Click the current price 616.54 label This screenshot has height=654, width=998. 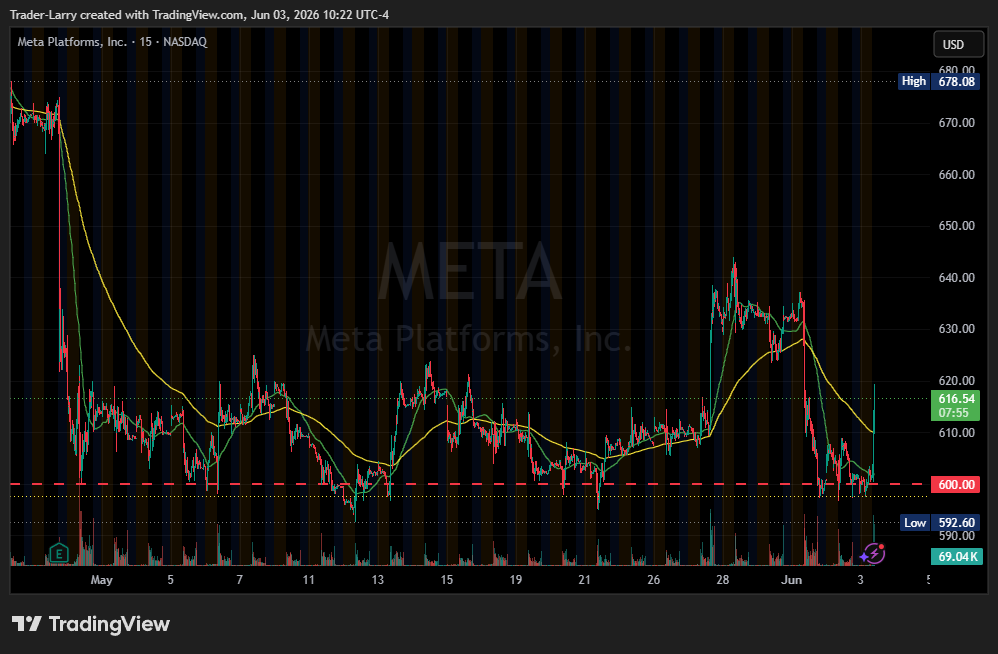coord(956,406)
